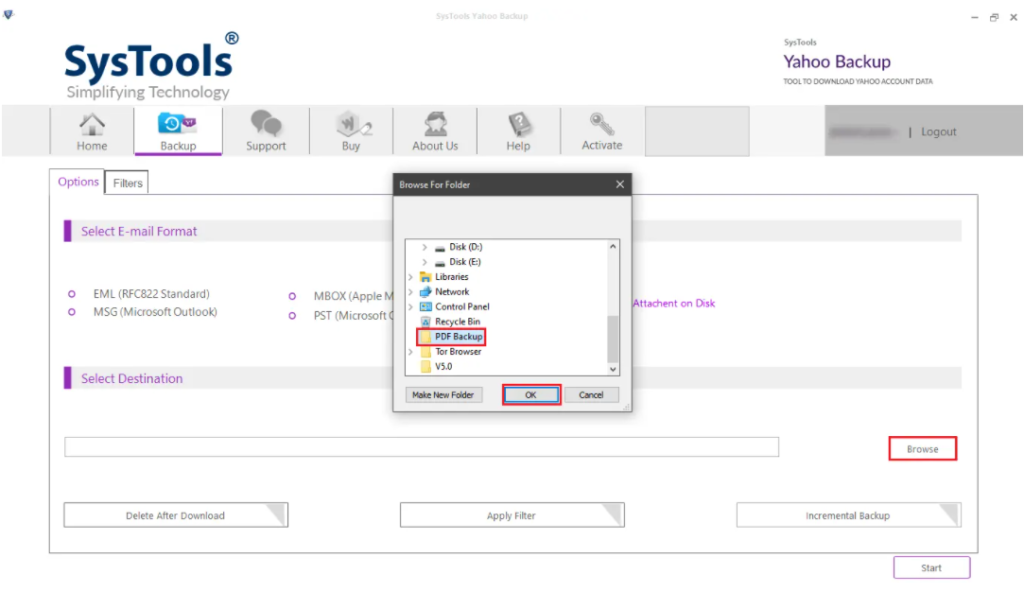Click the Make New Folder button
Screen dimensions: 1024x593
pyautogui.click(x=443, y=395)
